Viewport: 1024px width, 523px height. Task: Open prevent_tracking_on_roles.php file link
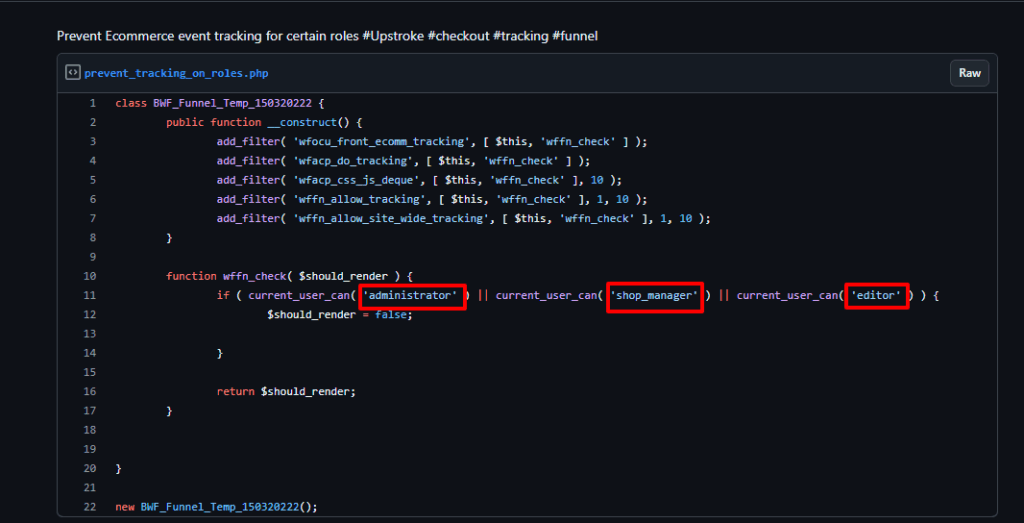tap(176, 73)
